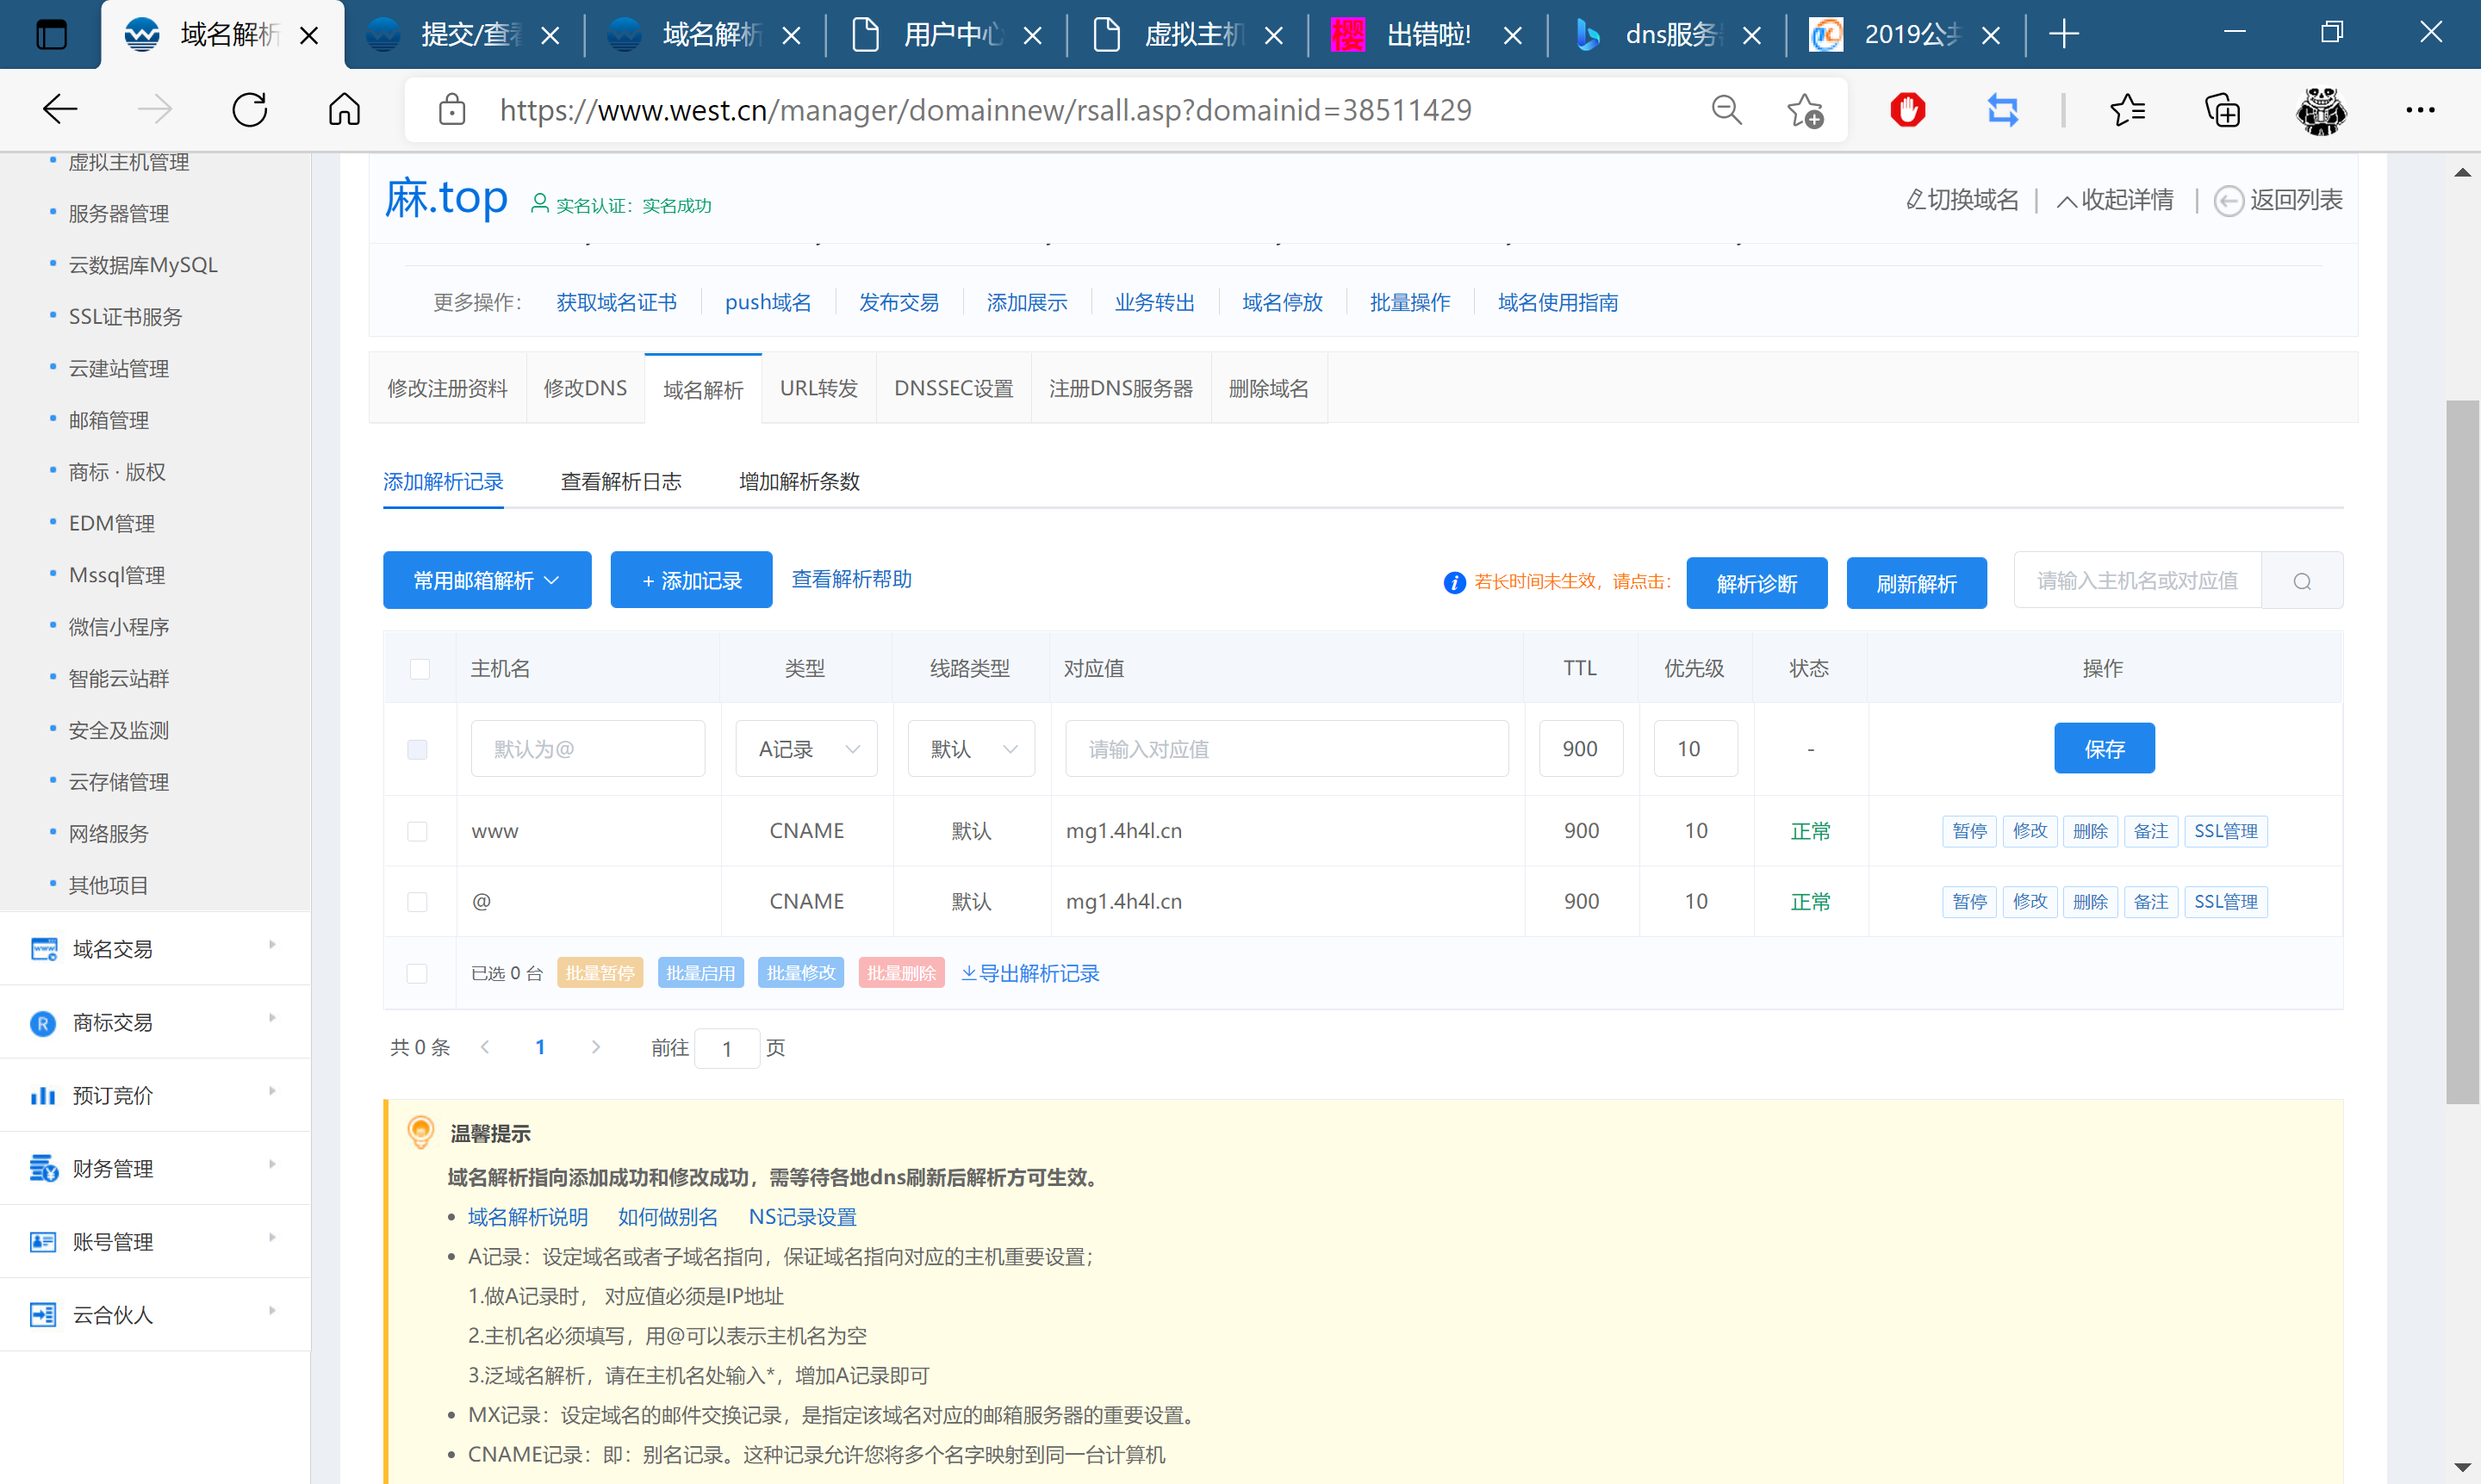The image size is (2481, 1484).
Task: Click the return-to-list arrow icon
Action: pos(2229,201)
